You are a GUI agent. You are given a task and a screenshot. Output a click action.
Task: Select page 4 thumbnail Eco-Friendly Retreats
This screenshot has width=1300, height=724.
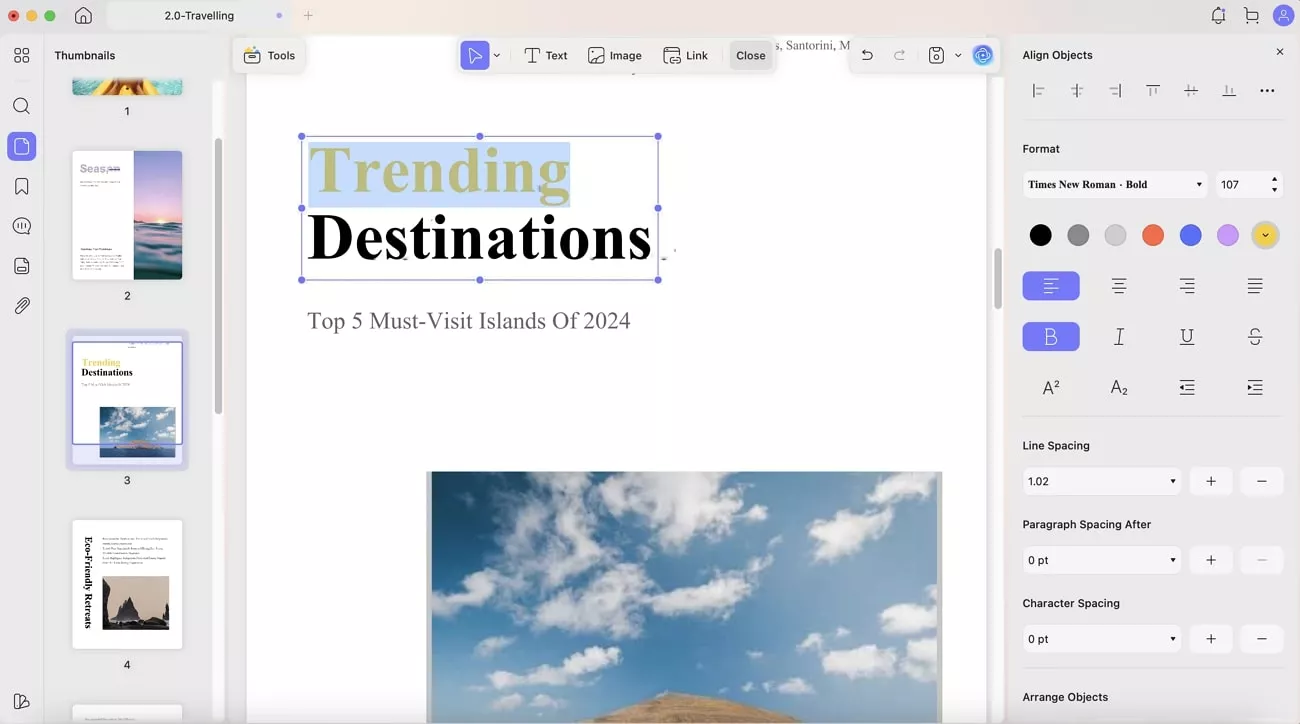[x=127, y=584]
